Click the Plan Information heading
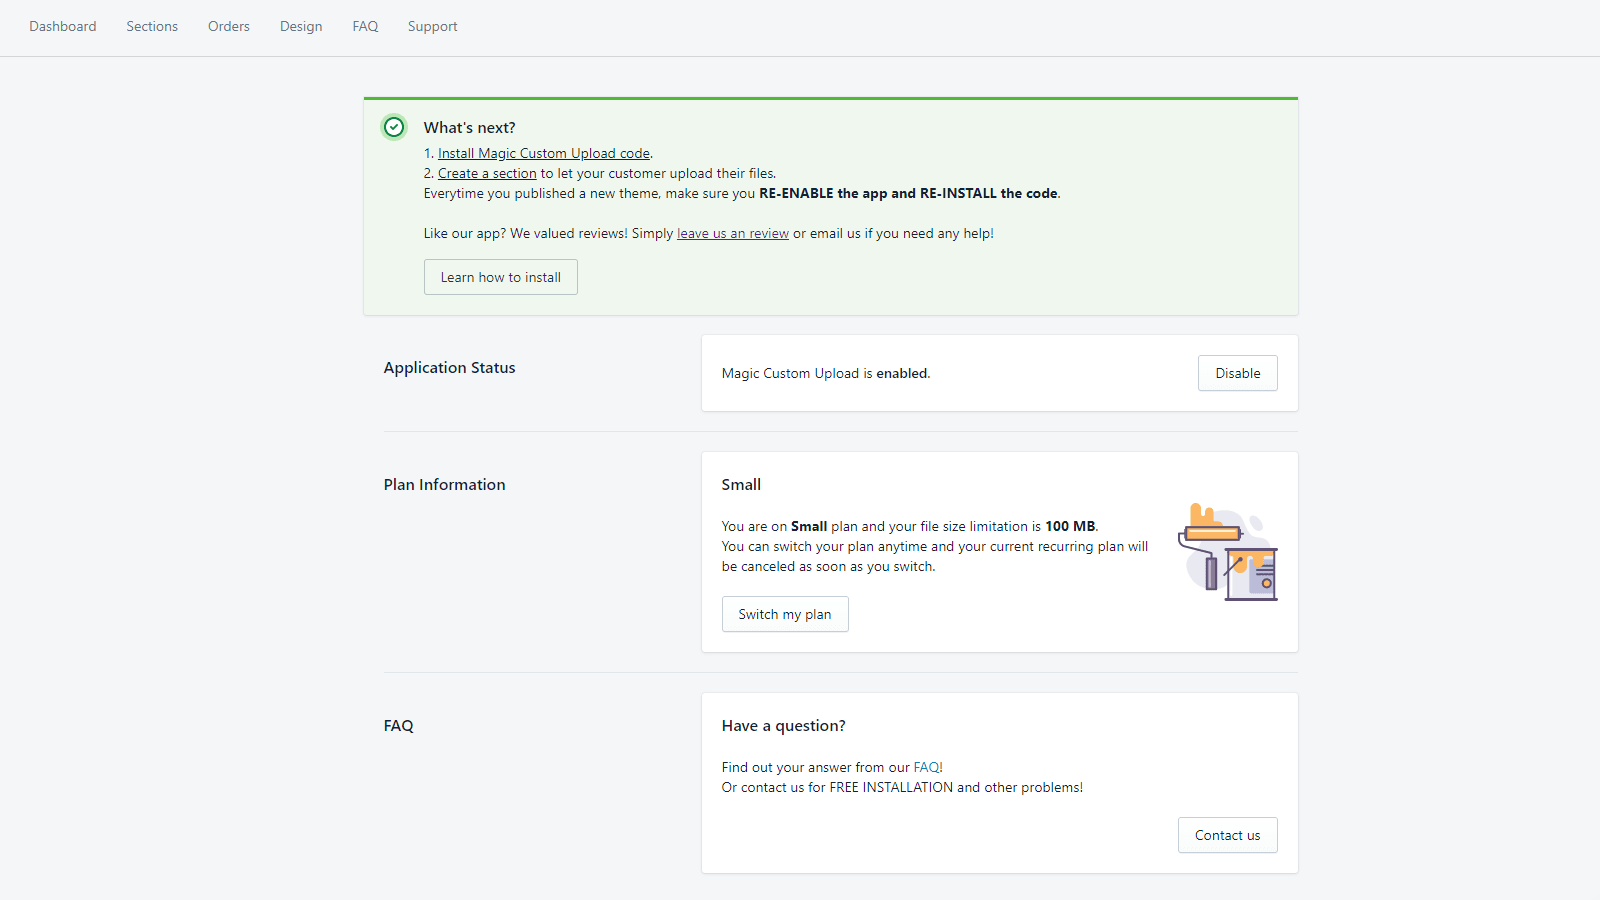Viewport: 1600px width, 900px height. [x=444, y=484]
